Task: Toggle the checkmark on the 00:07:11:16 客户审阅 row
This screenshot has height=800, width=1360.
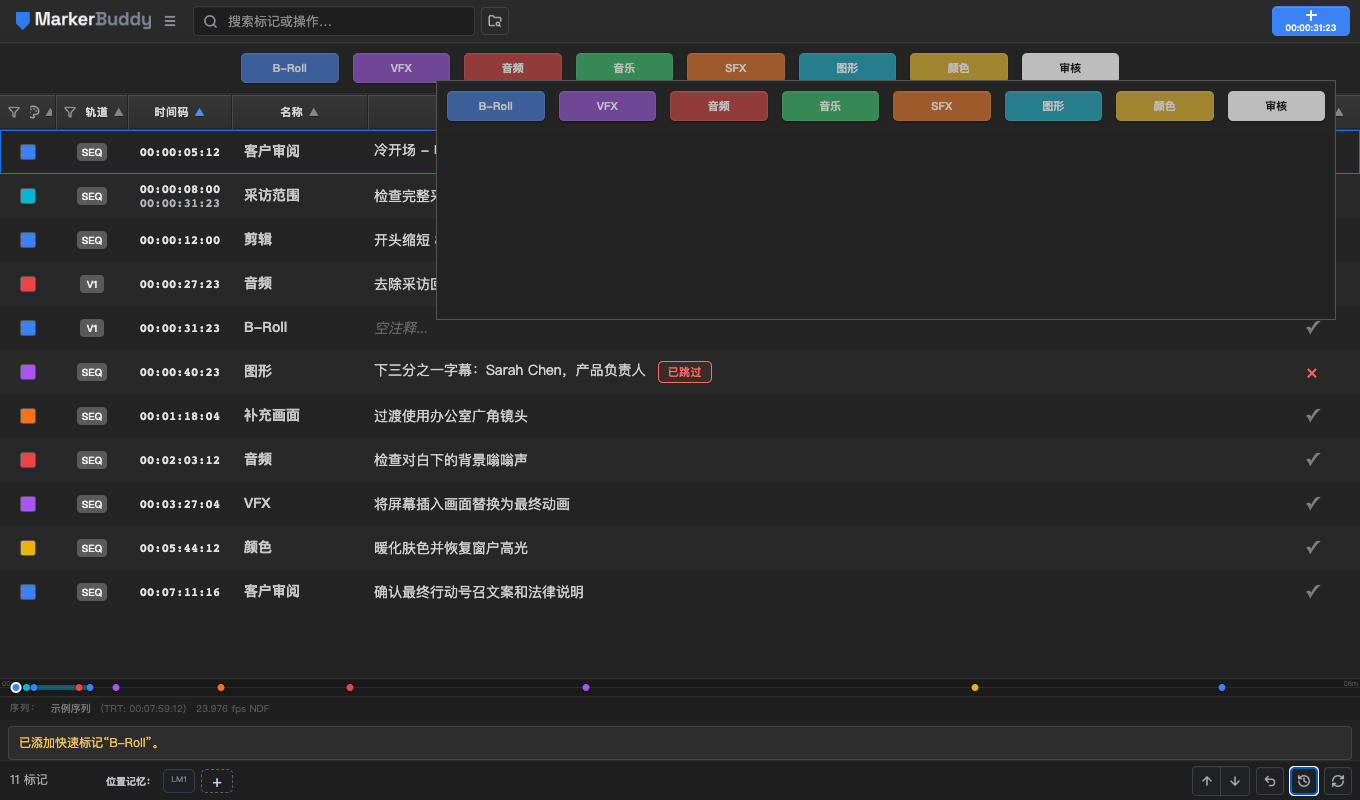Action: pyautogui.click(x=1313, y=591)
